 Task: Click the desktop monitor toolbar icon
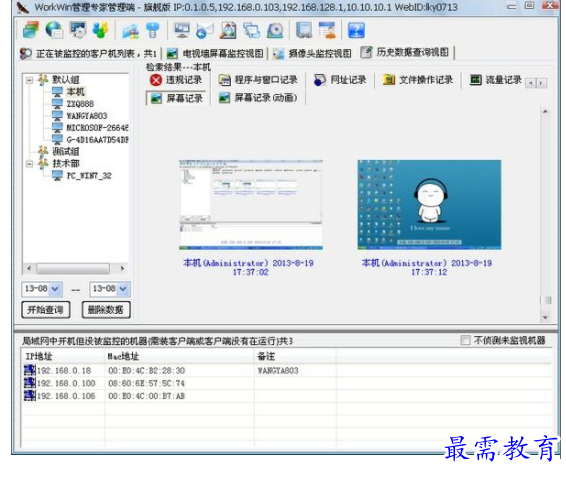pyautogui.click(x=182, y=30)
